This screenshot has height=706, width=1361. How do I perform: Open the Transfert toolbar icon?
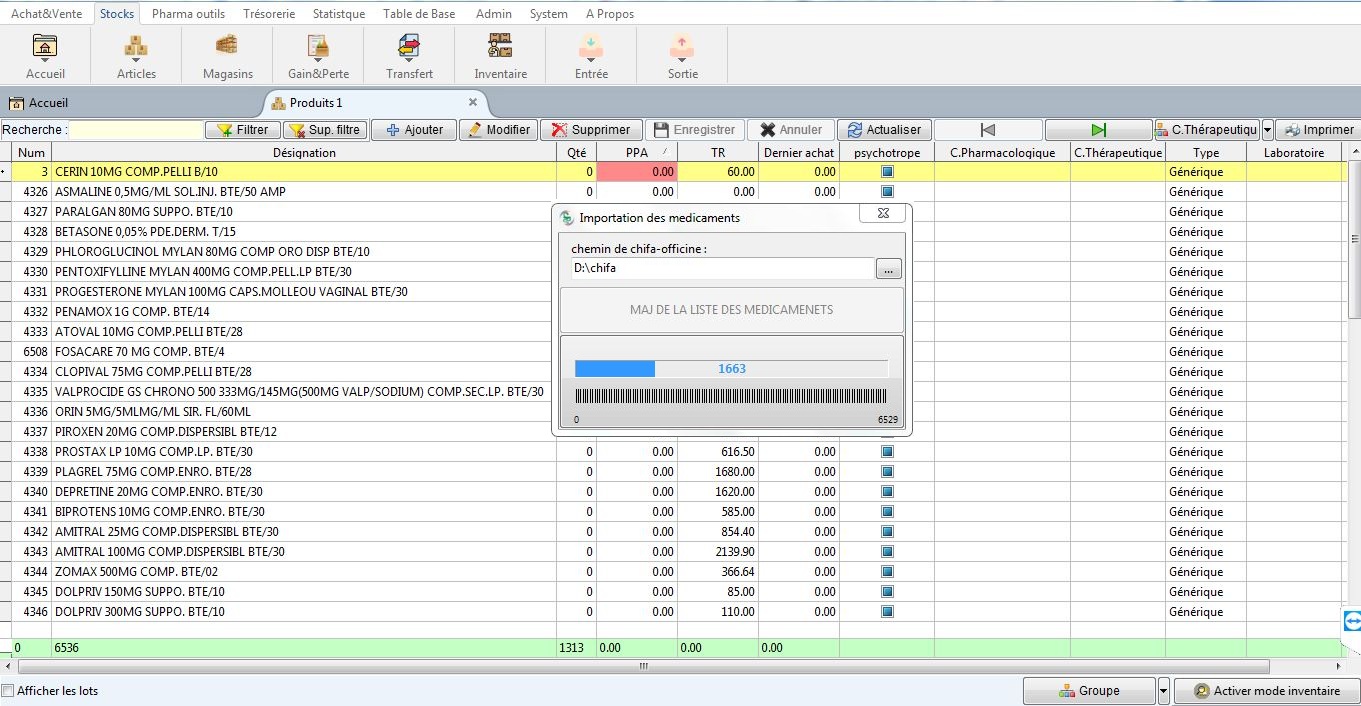[409, 55]
